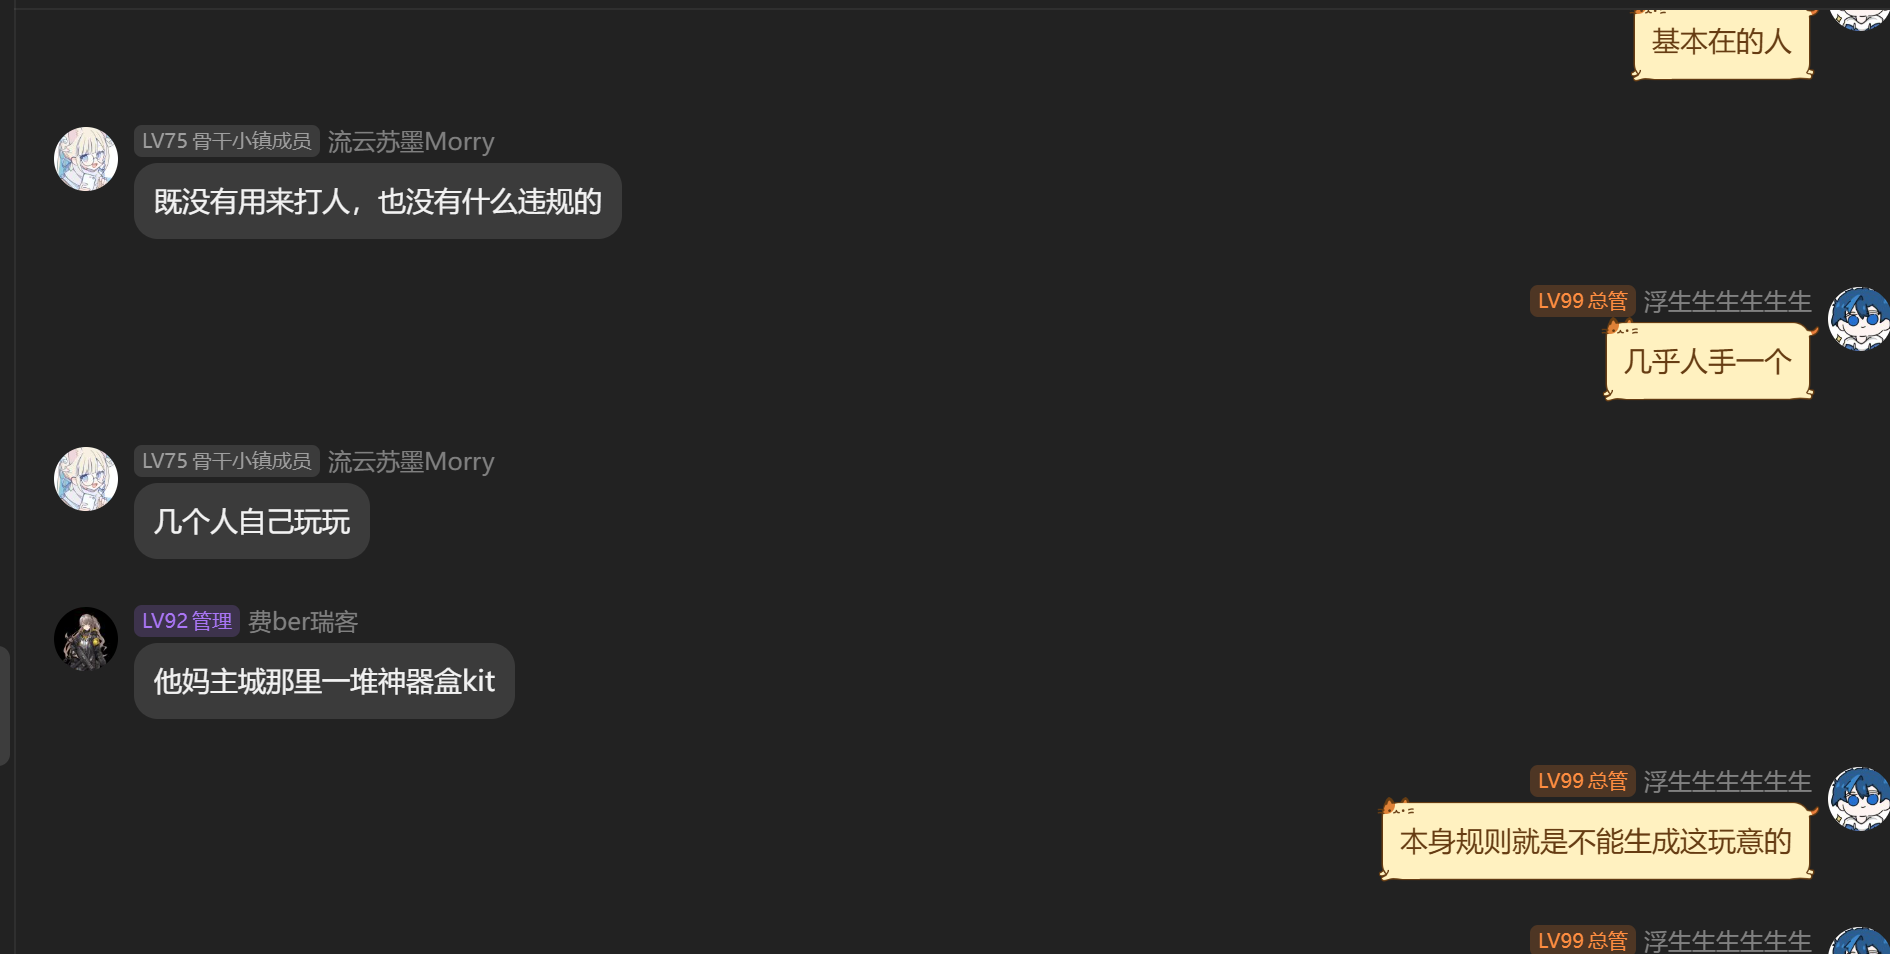Click 浮生生生生生 name above 几乎人手一个
Image resolution: width=1890 pixels, height=954 pixels.
[x=1727, y=302]
